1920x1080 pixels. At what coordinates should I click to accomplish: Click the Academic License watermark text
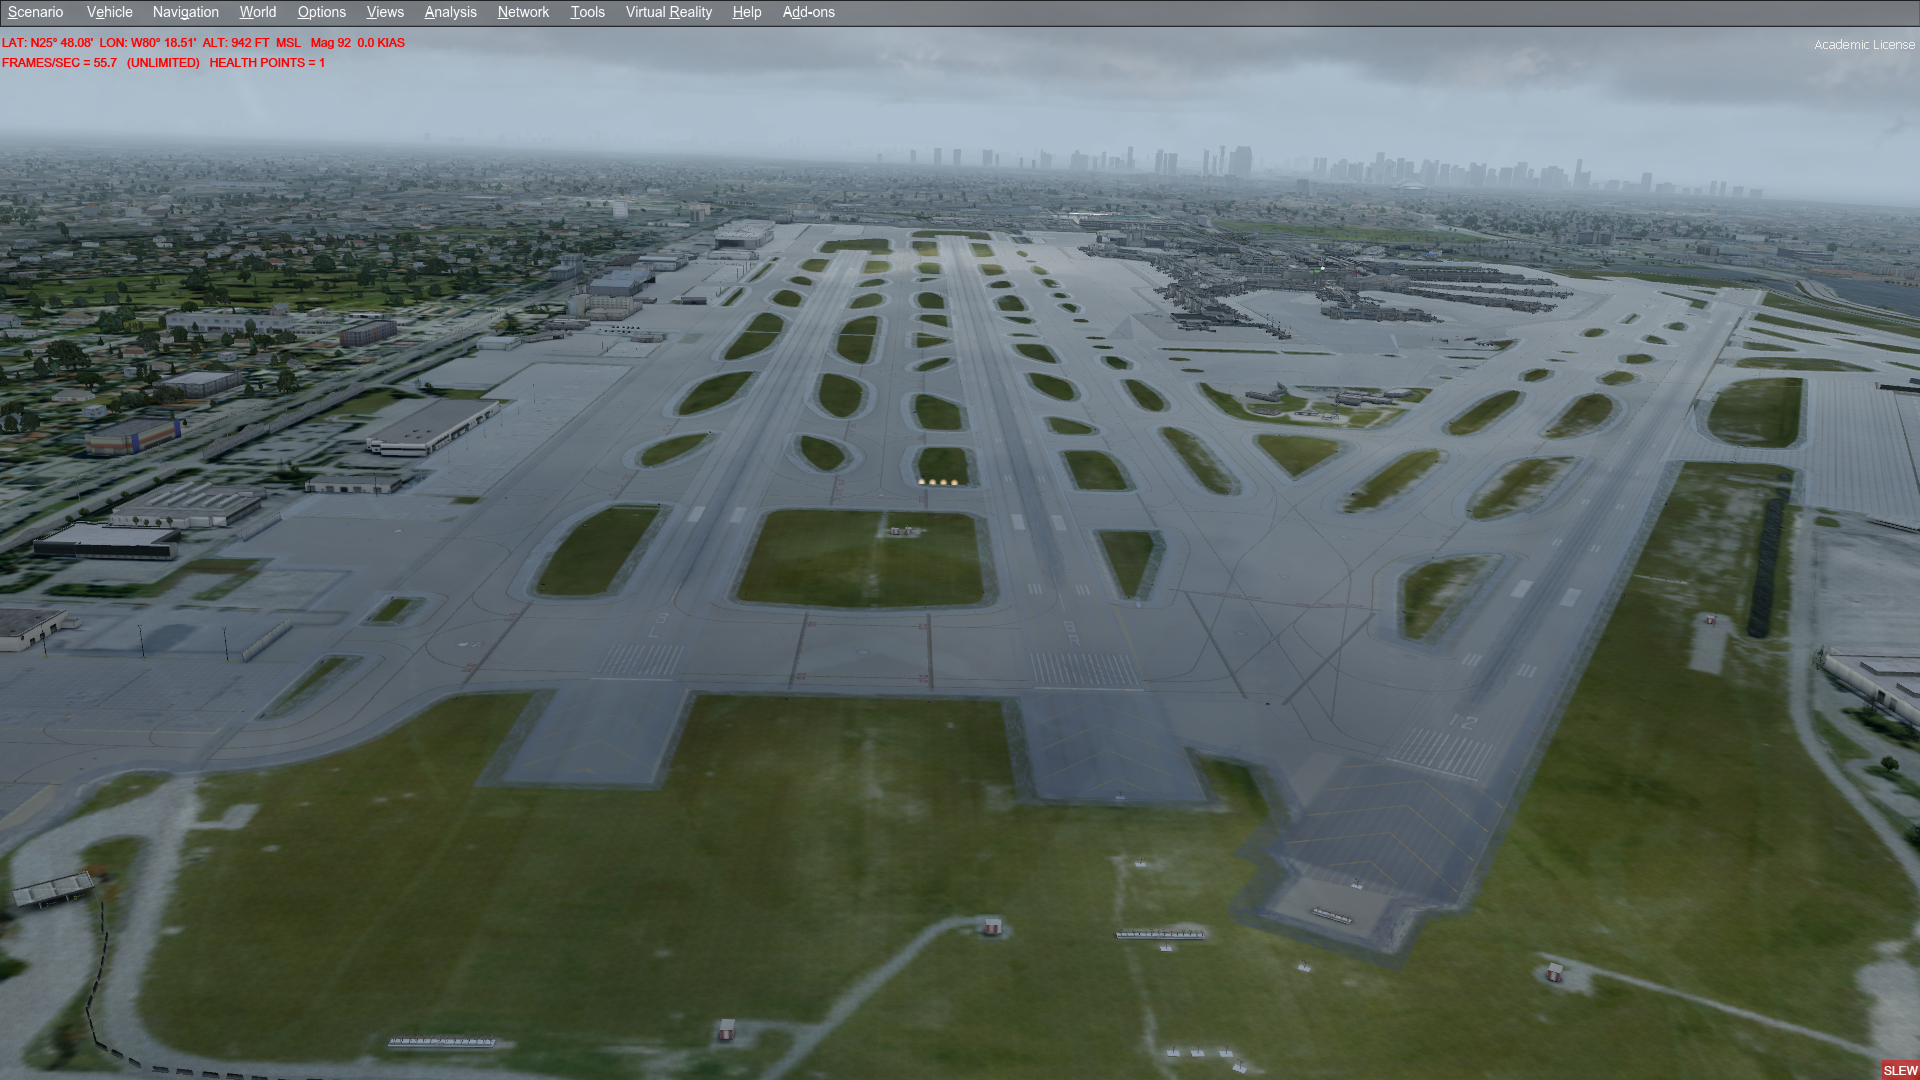click(x=1864, y=45)
